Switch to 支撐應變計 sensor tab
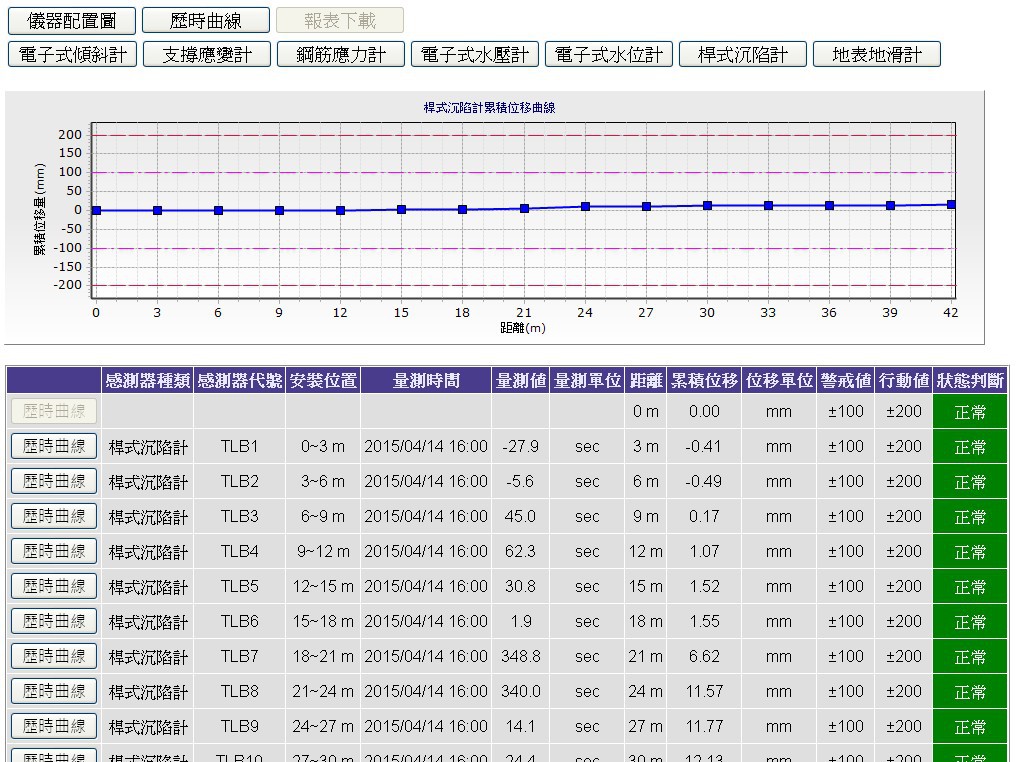This screenshot has height=762, width=1018. [x=207, y=55]
